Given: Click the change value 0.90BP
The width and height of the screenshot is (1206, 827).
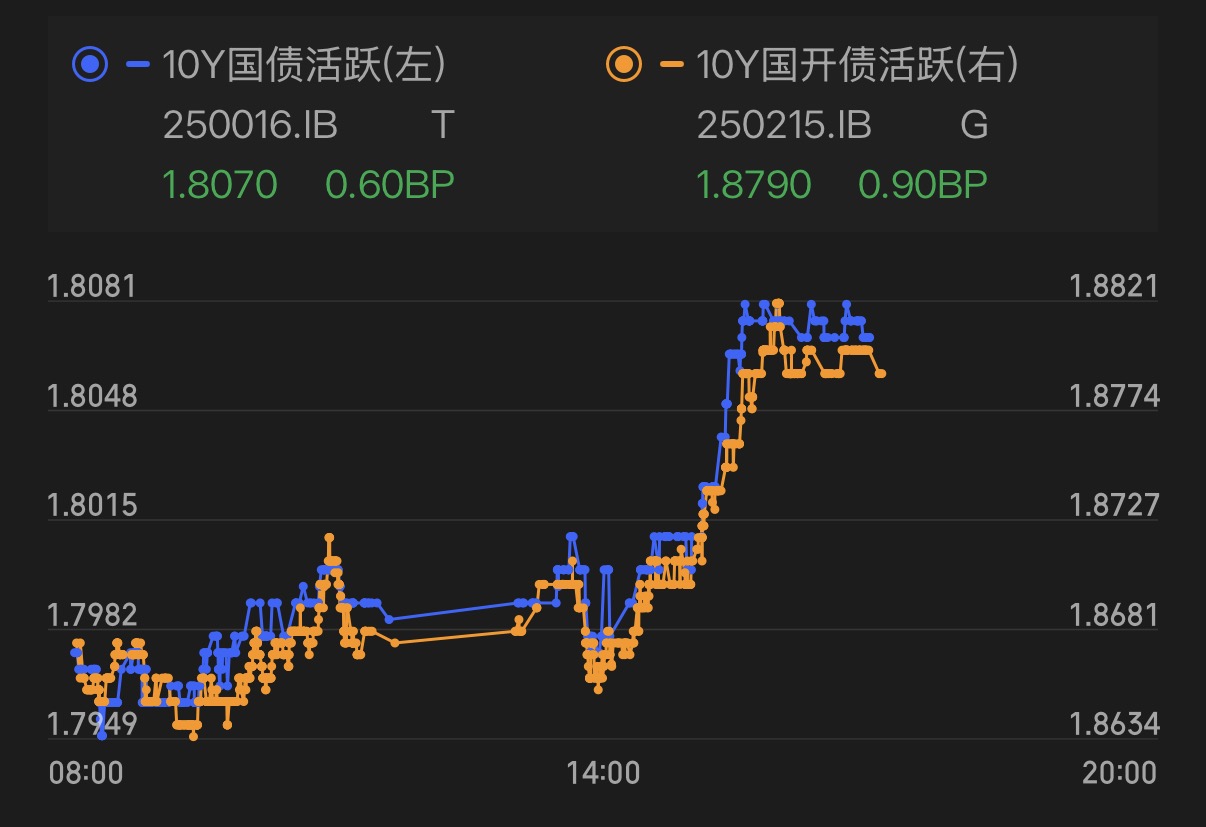Looking at the screenshot, I should [923, 185].
